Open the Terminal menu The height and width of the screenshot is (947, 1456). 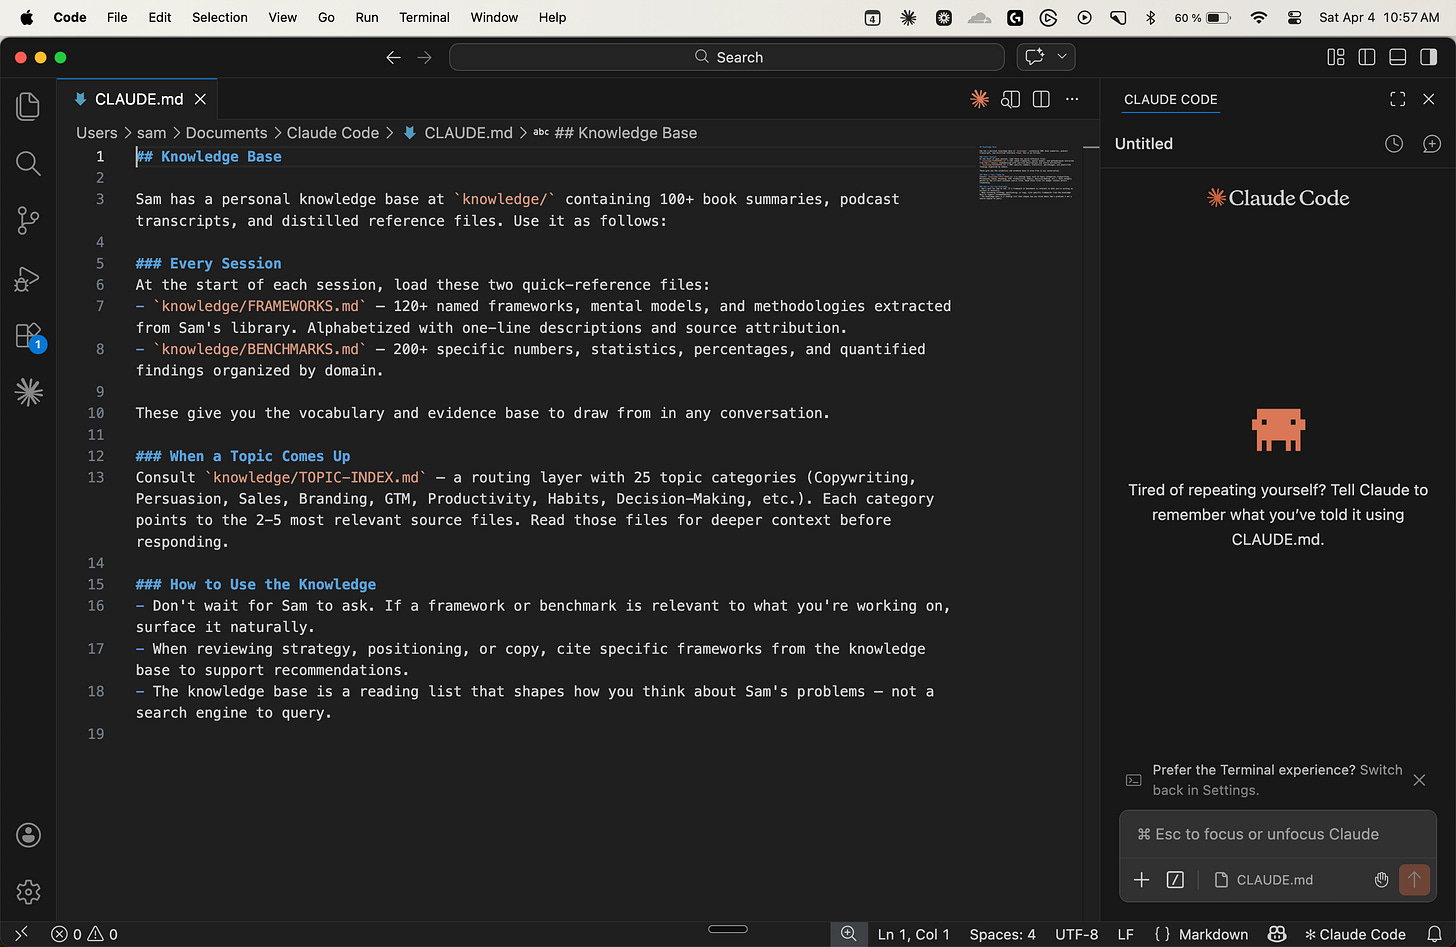(x=424, y=17)
